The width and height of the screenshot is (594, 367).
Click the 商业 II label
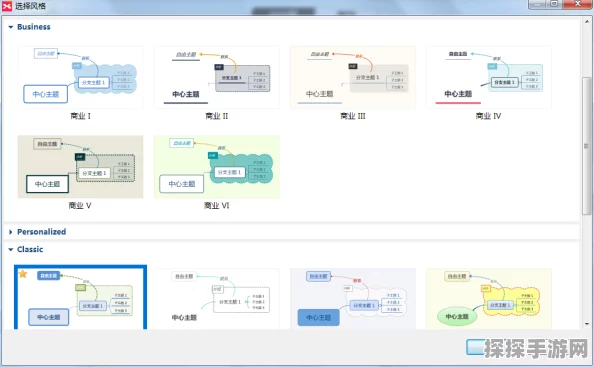[x=217, y=116]
